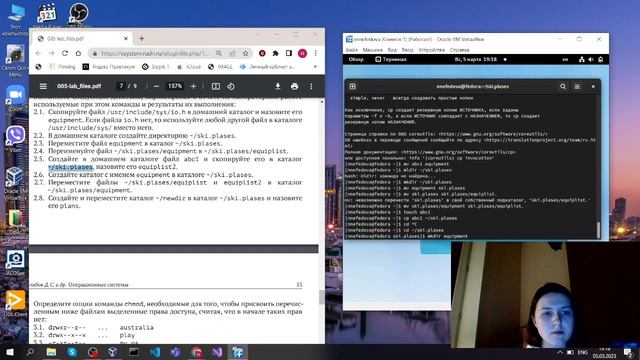Open Visual Studio Code from taskbar
Image resolution: width=640 pixels, height=360 pixels.
click(155, 352)
